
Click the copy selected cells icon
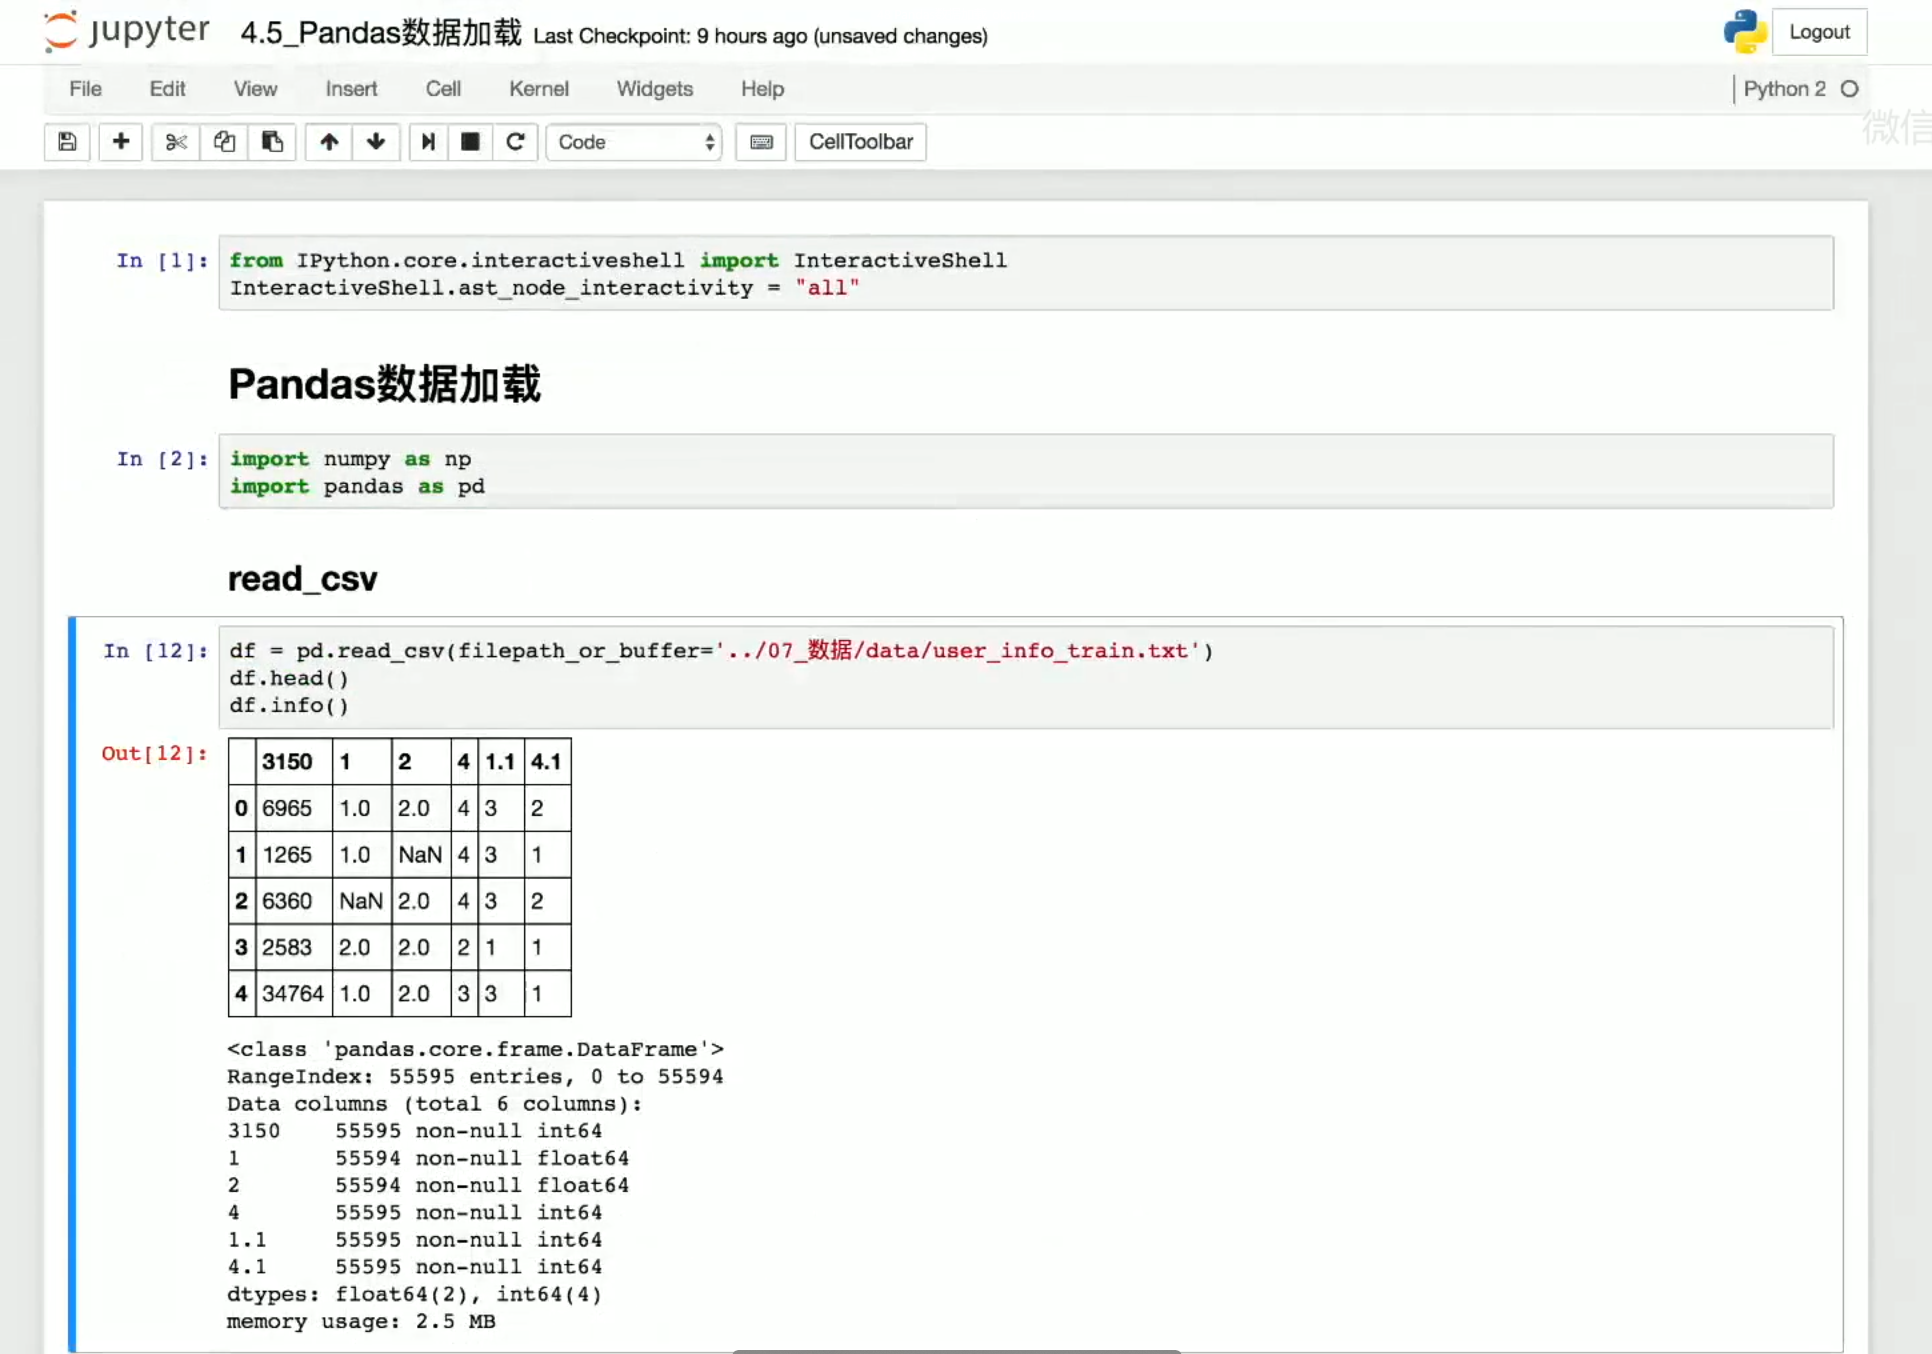pyautogui.click(x=224, y=142)
